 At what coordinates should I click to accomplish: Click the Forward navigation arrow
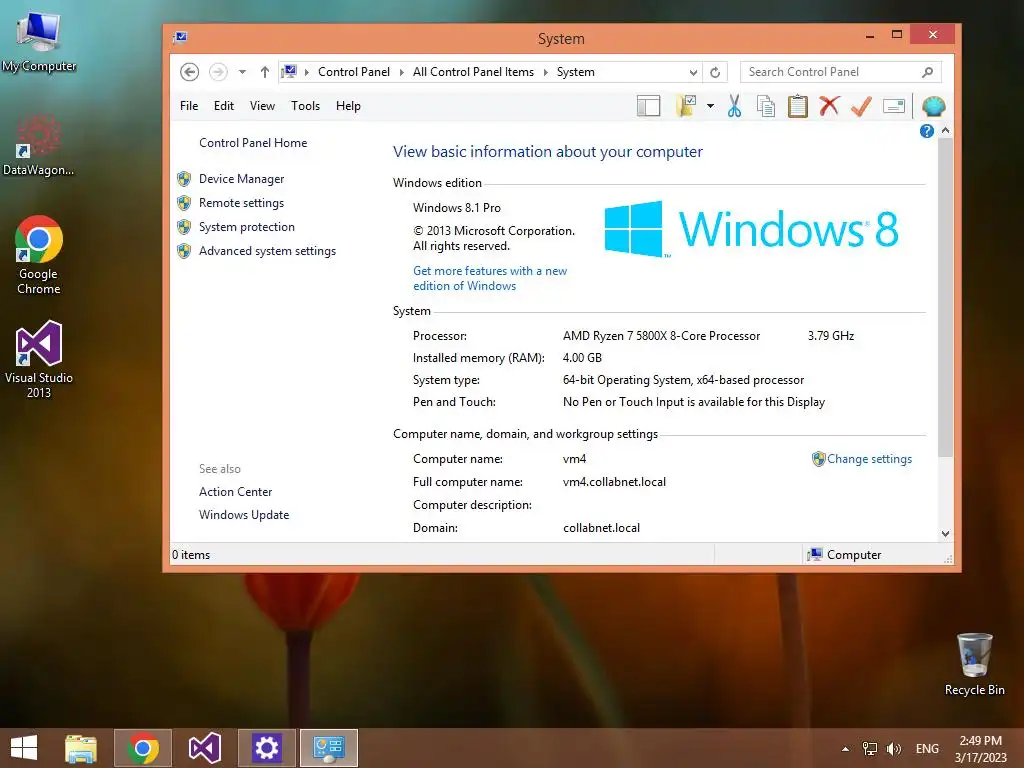coord(218,72)
